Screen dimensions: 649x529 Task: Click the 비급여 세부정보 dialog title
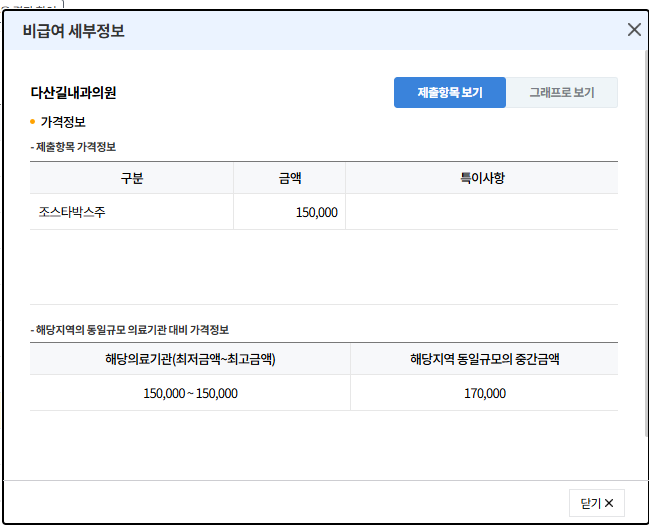pyautogui.click(x=74, y=31)
